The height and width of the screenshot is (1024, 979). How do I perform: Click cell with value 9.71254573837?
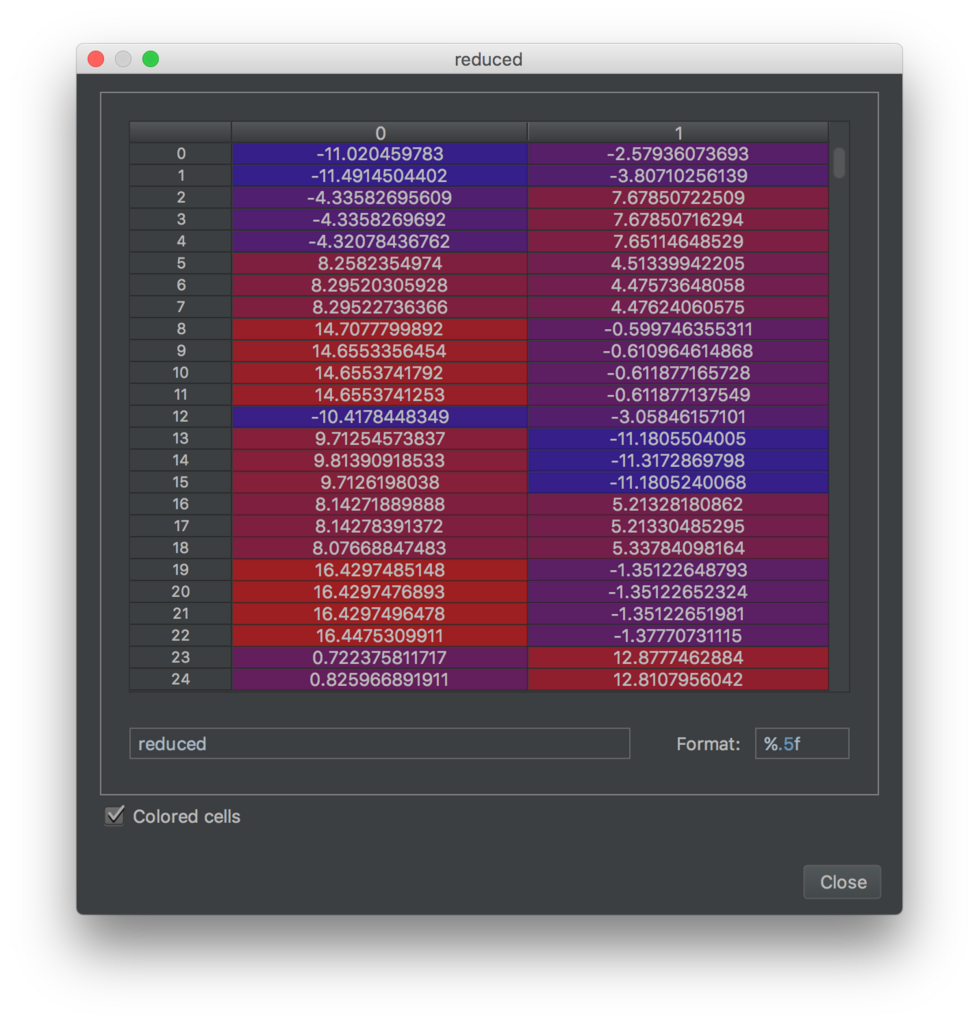pyautogui.click(x=379, y=438)
